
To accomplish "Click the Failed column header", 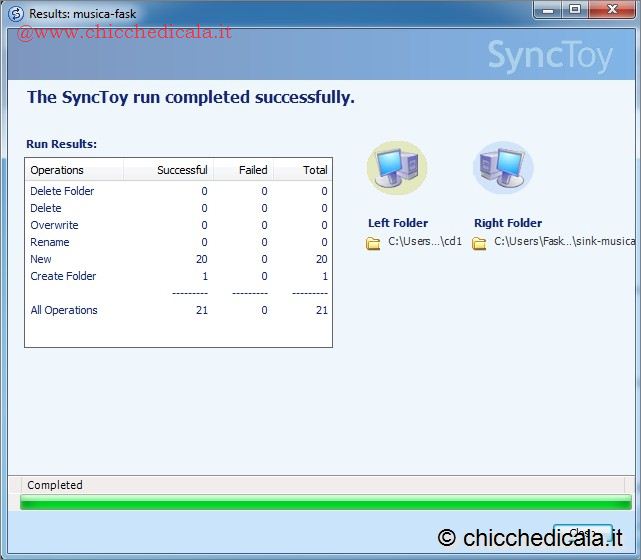I will [x=252, y=170].
